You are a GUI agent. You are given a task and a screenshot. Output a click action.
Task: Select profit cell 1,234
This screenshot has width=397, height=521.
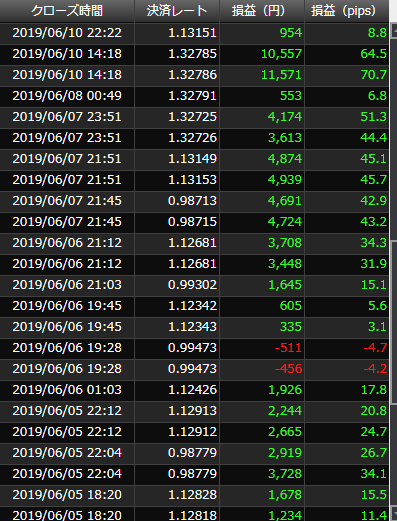point(262,514)
